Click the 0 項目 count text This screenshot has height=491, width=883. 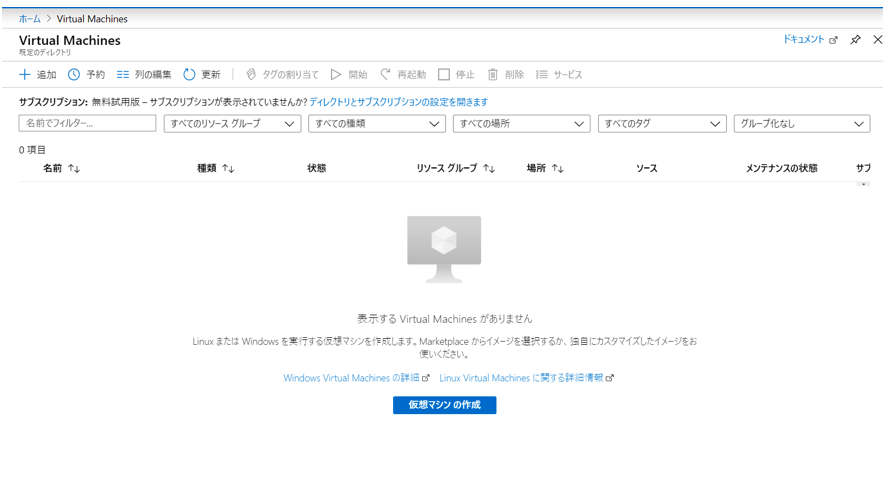point(32,150)
